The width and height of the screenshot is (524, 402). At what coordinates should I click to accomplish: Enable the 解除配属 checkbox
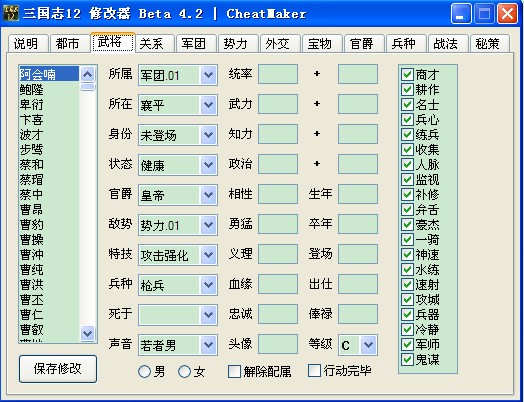point(234,371)
